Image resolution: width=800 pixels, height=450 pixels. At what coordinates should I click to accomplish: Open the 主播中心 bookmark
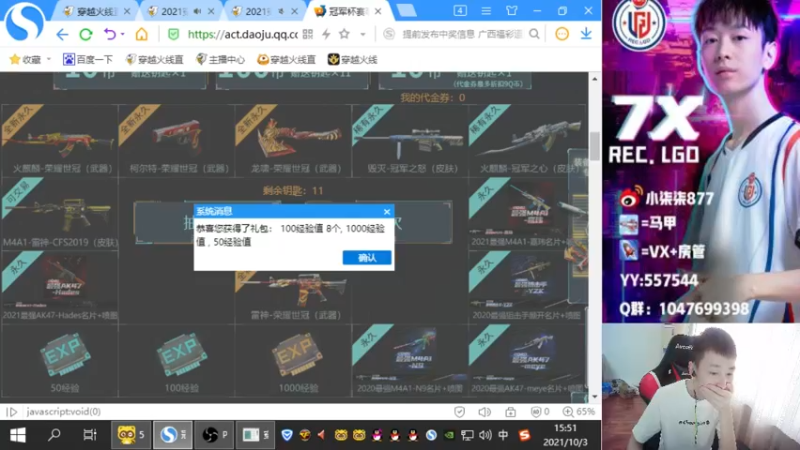click(220, 60)
